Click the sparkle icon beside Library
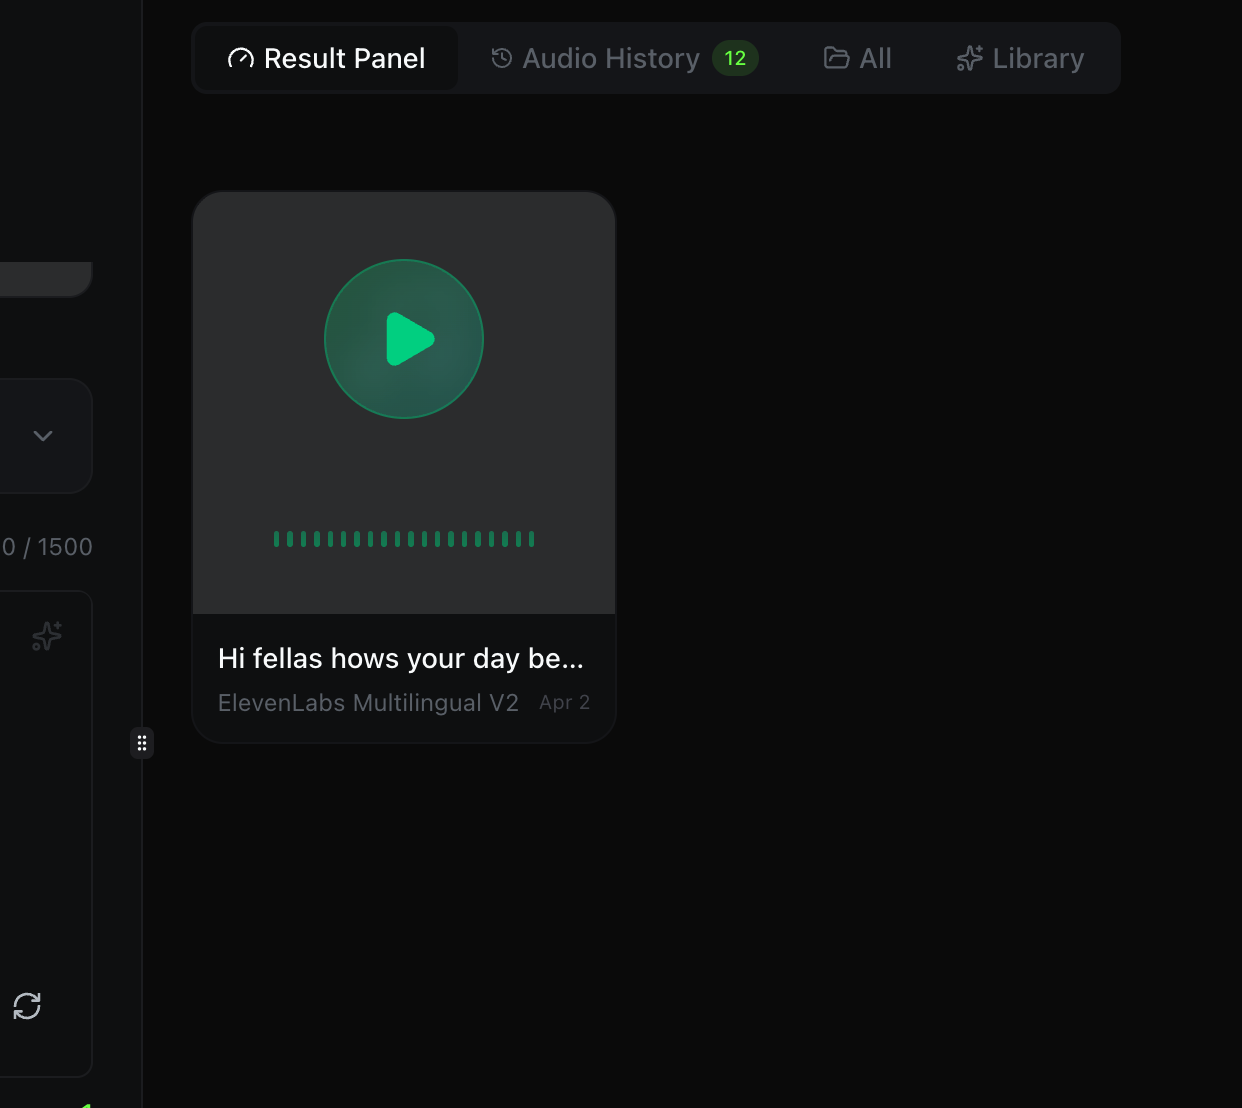Image resolution: width=1242 pixels, height=1108 pixels. coord(967,58)
